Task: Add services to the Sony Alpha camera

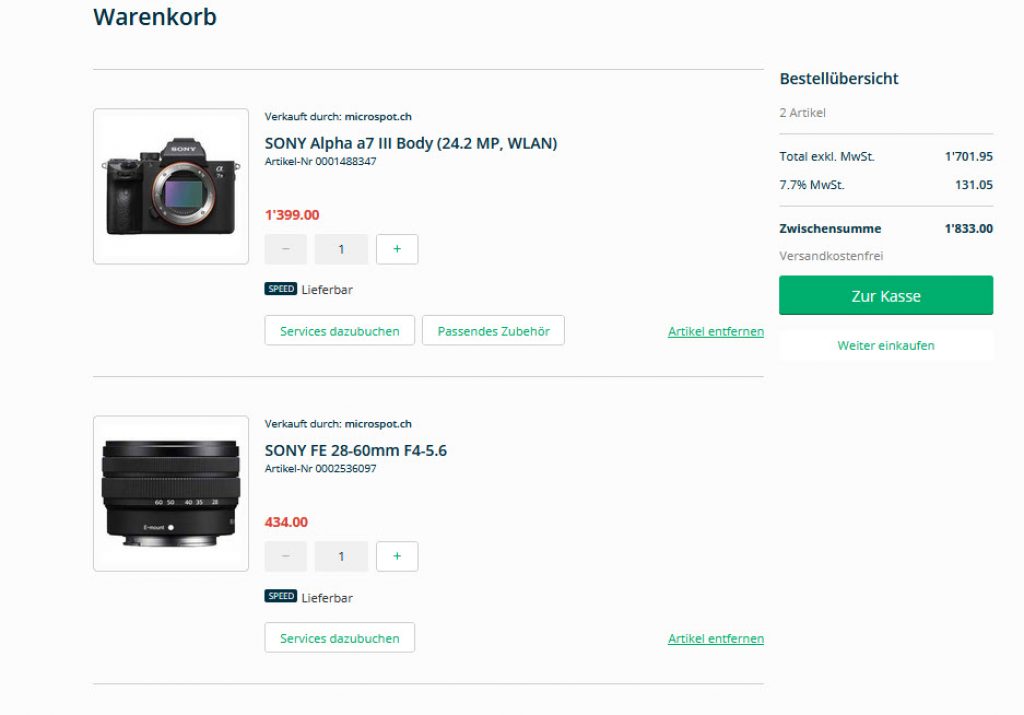Action: [x=339, y=331]
